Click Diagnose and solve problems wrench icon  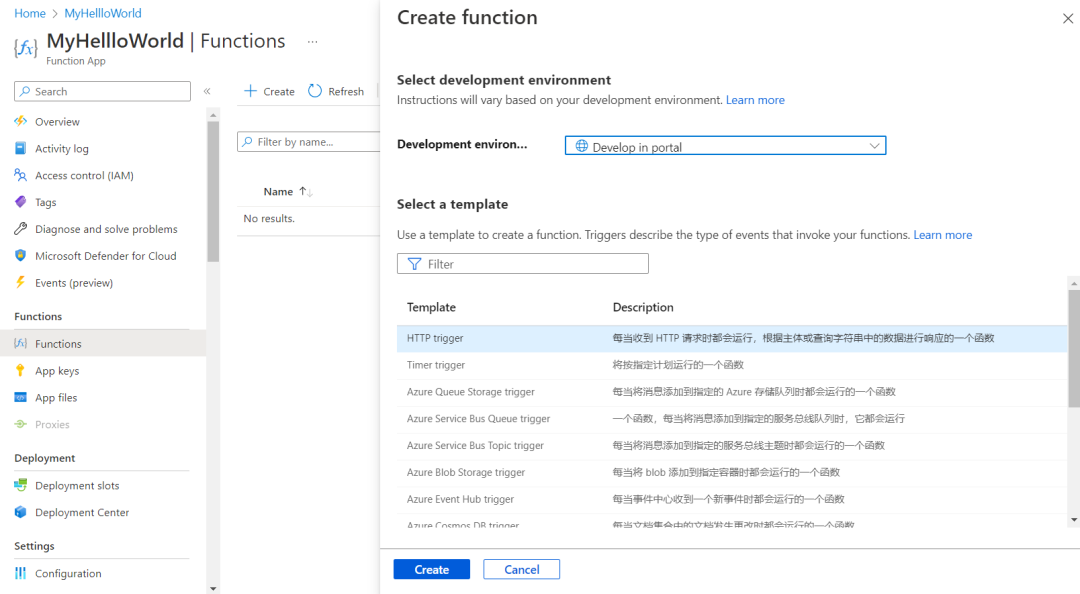pyautogui.click(x=20, y=229)
